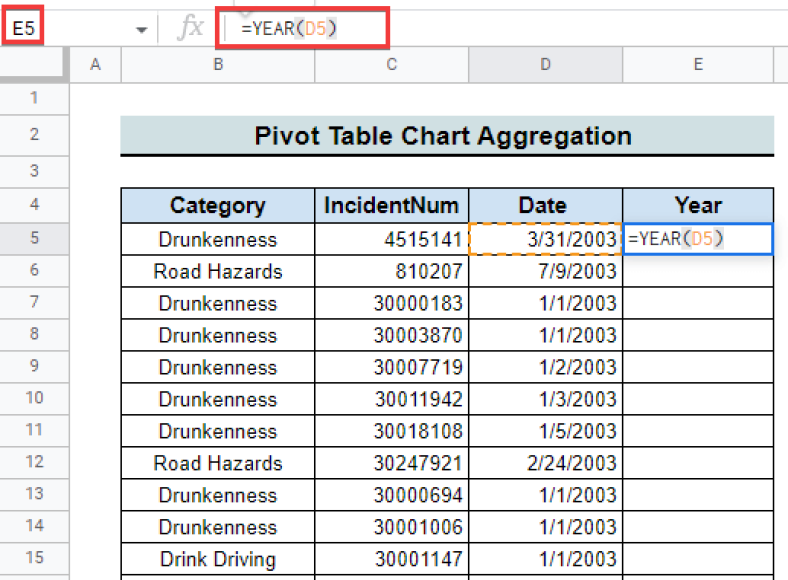Click the fx function icon
This screenshot has height=580, width=788.
tap(191, 27)
